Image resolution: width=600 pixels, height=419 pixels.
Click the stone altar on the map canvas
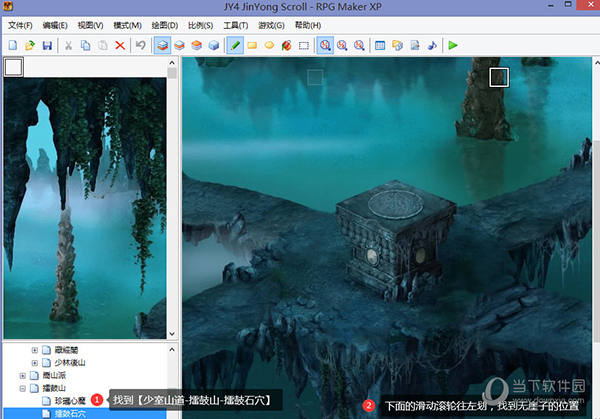tap(396, 240)
